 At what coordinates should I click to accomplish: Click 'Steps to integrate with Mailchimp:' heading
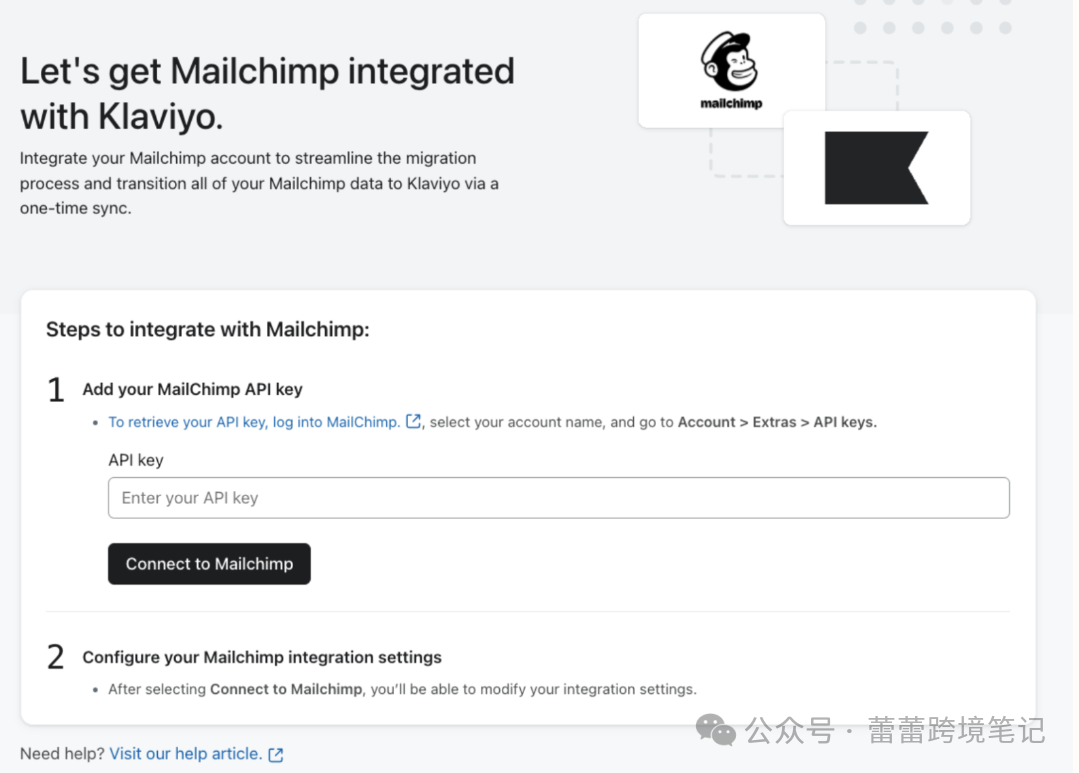(208, 330)
